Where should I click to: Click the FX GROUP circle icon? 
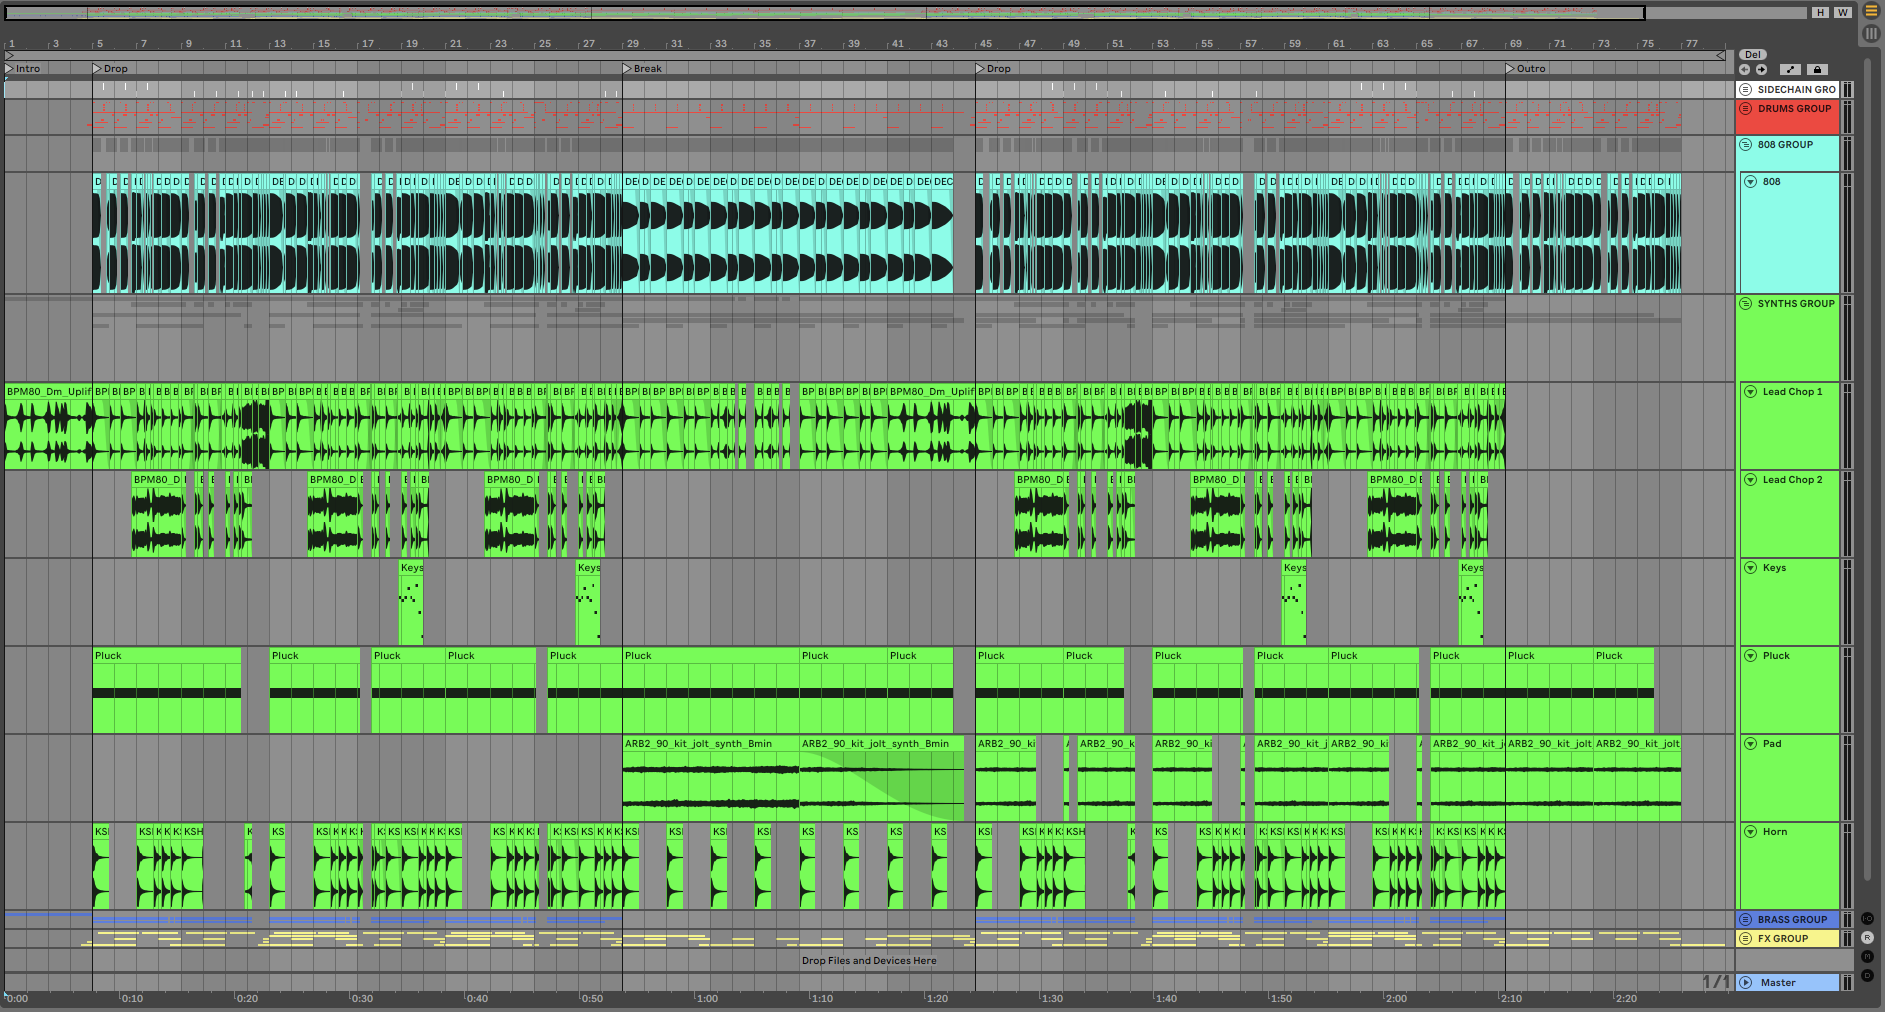click(1746, 939)
